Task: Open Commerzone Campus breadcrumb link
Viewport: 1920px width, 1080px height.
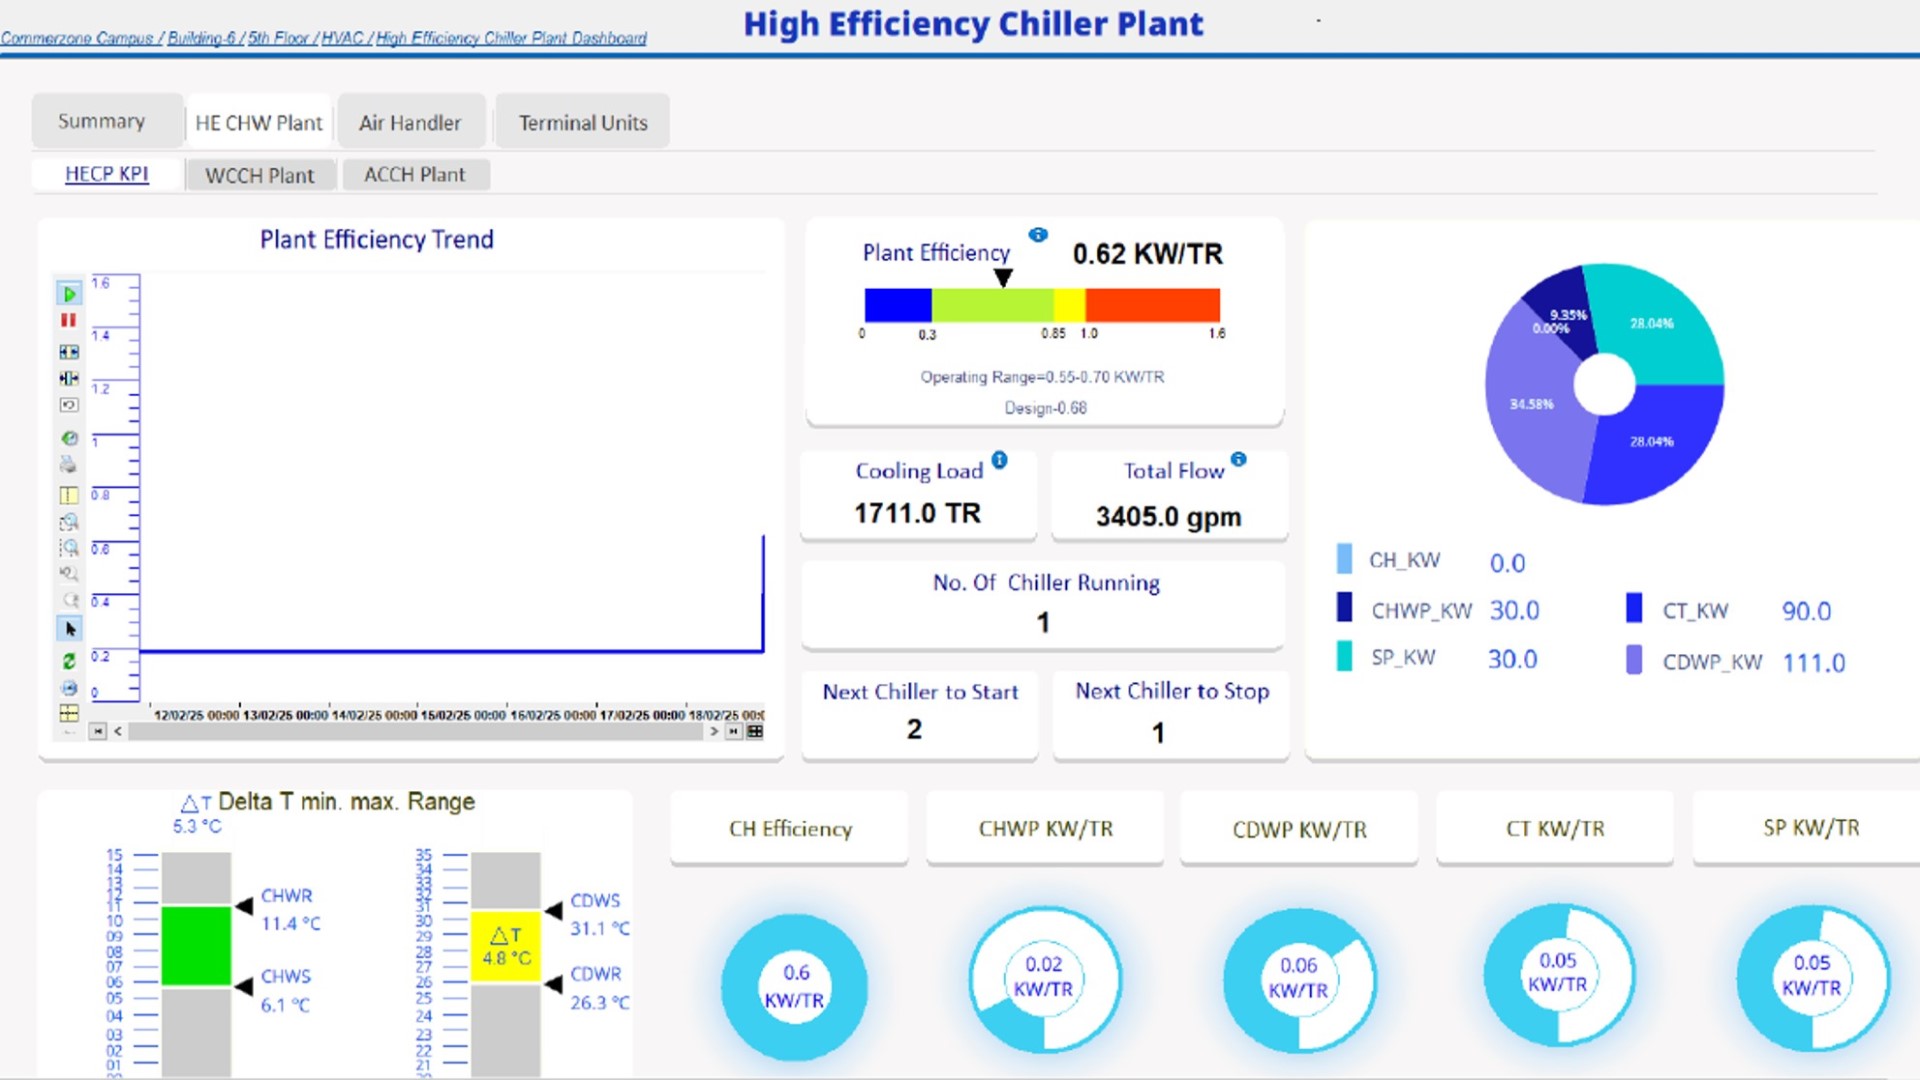Action: pyautogui.click(x=77, y=38)
